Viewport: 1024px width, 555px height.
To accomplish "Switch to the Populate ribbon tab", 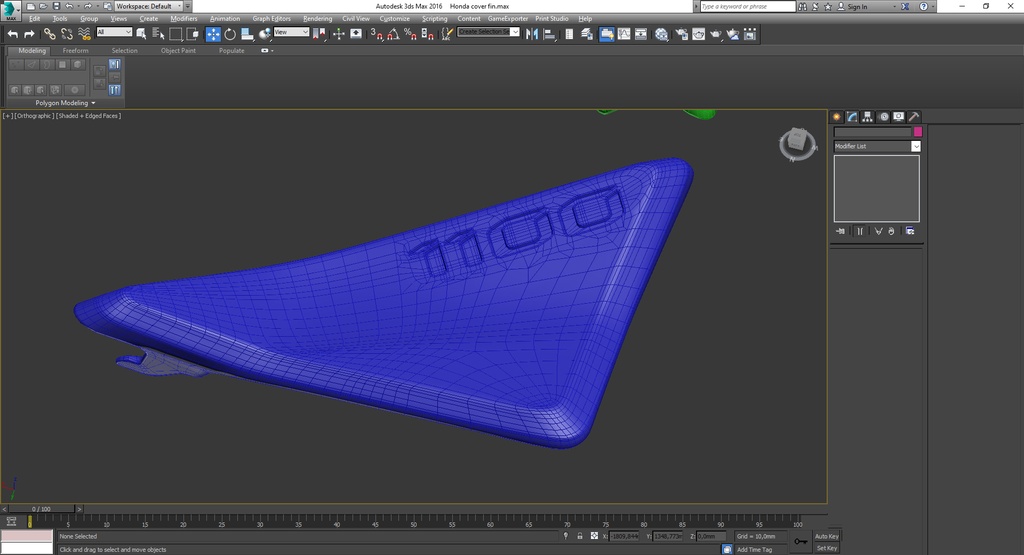I will [232, 50].
